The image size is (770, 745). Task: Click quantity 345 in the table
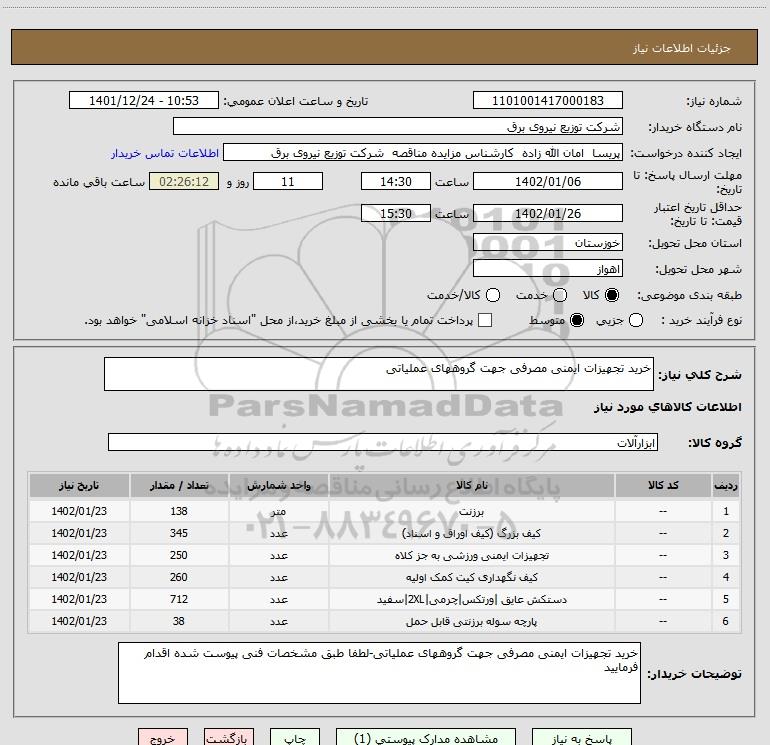(x=179, y=533)
